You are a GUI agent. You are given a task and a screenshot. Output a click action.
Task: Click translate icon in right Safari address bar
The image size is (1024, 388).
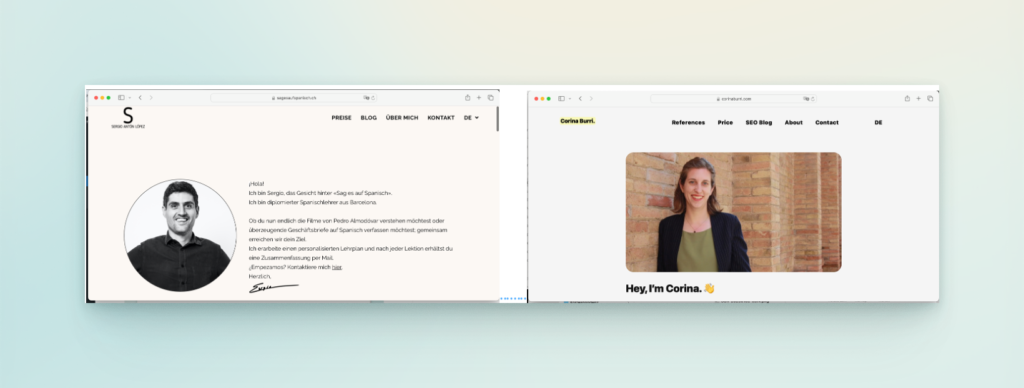coord(807,99)
